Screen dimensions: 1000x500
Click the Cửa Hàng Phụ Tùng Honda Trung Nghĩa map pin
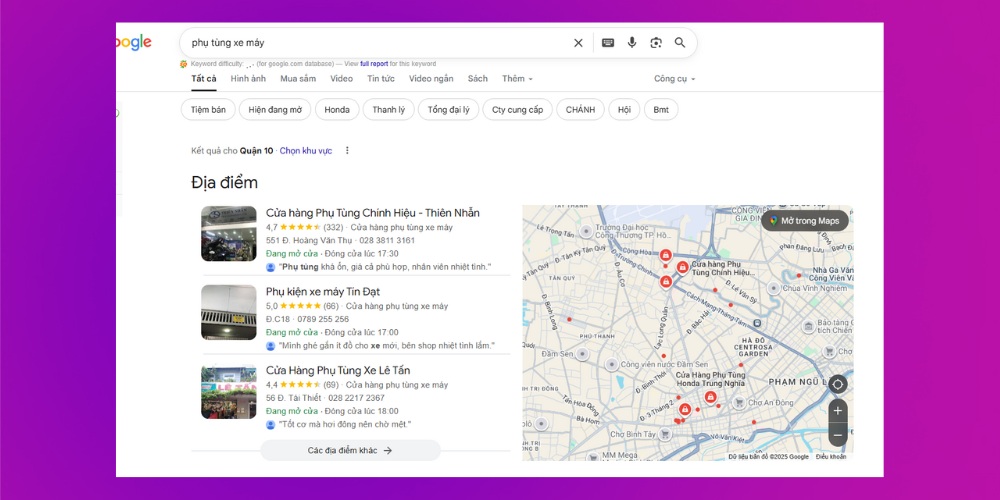pos(710,397)
